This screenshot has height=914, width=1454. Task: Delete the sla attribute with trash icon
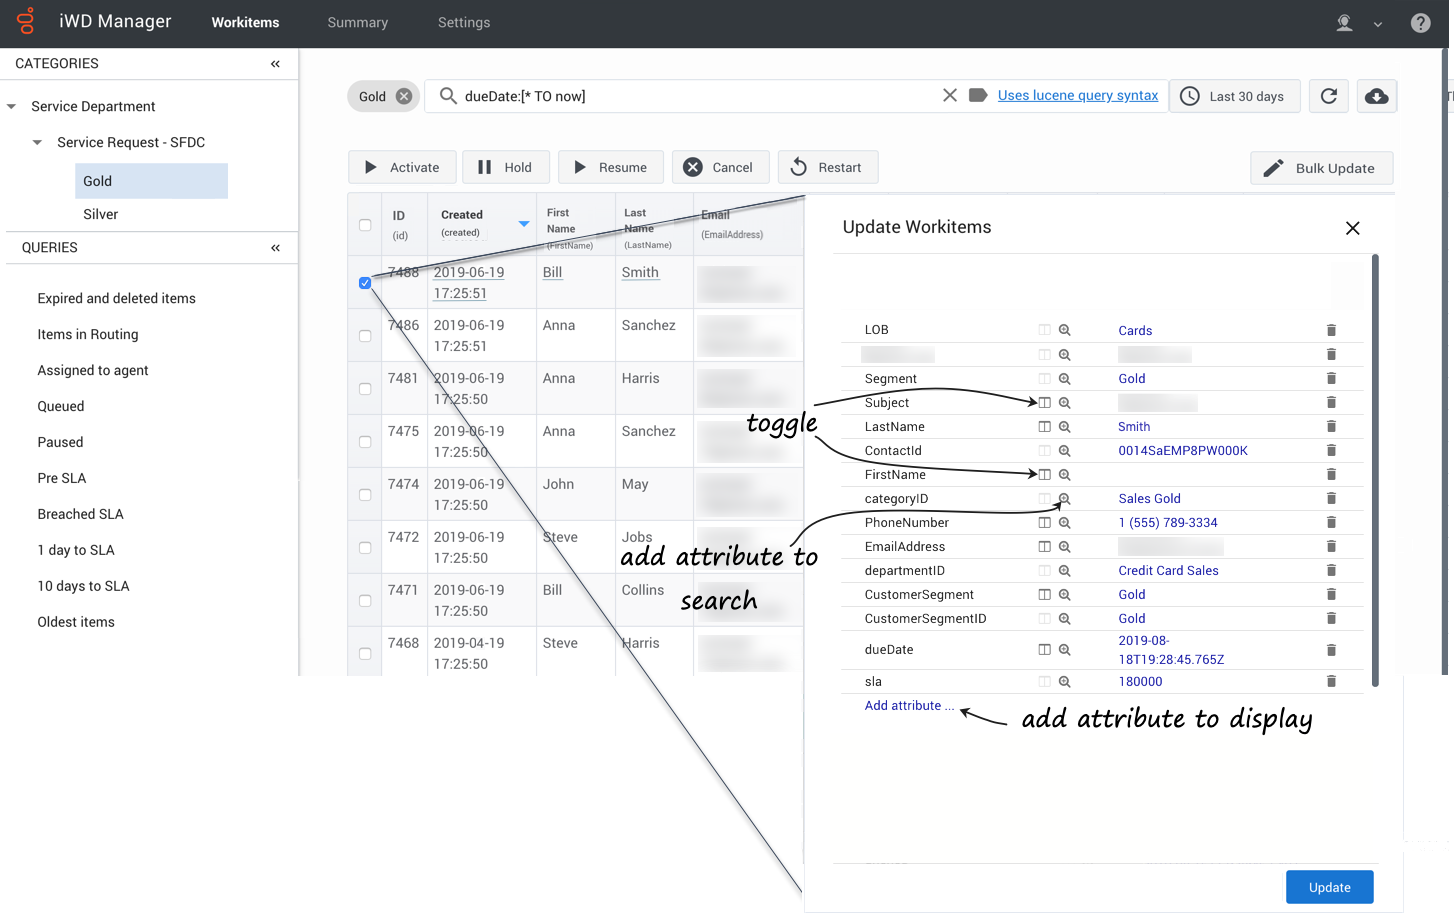pos(1331,681)
